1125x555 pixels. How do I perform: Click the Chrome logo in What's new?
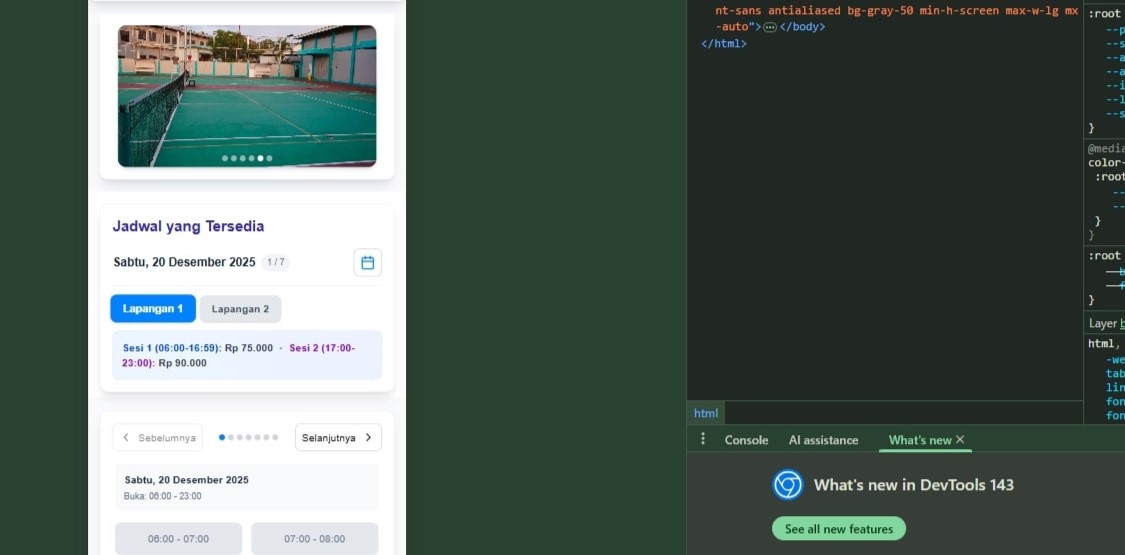click(x=788, y=485)
